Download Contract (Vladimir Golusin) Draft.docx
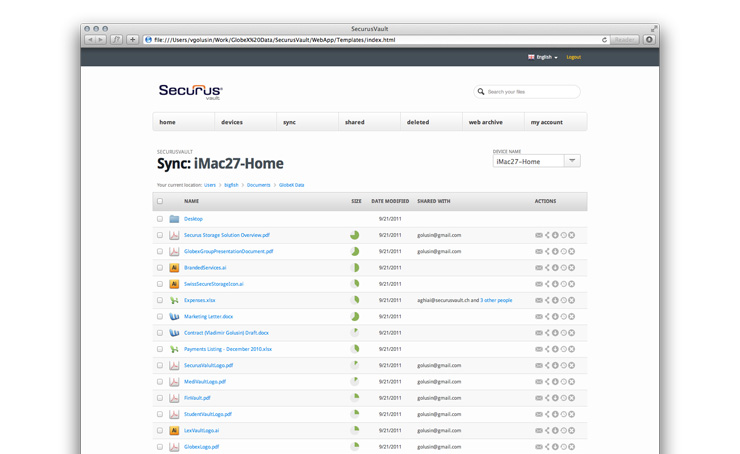Screen dimensions: 740x454 point(555,333)
